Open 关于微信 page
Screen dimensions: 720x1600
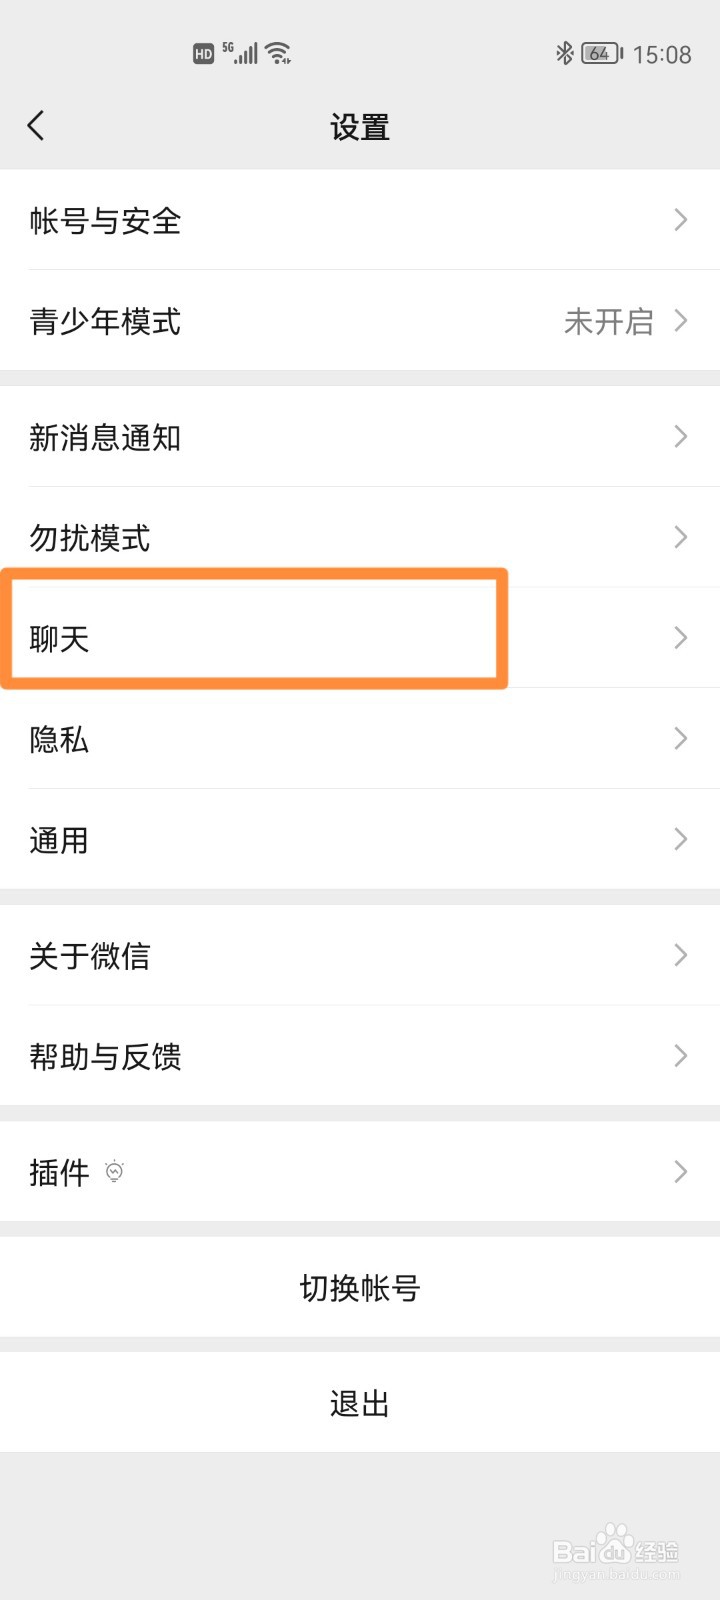(x=360, y=955)
